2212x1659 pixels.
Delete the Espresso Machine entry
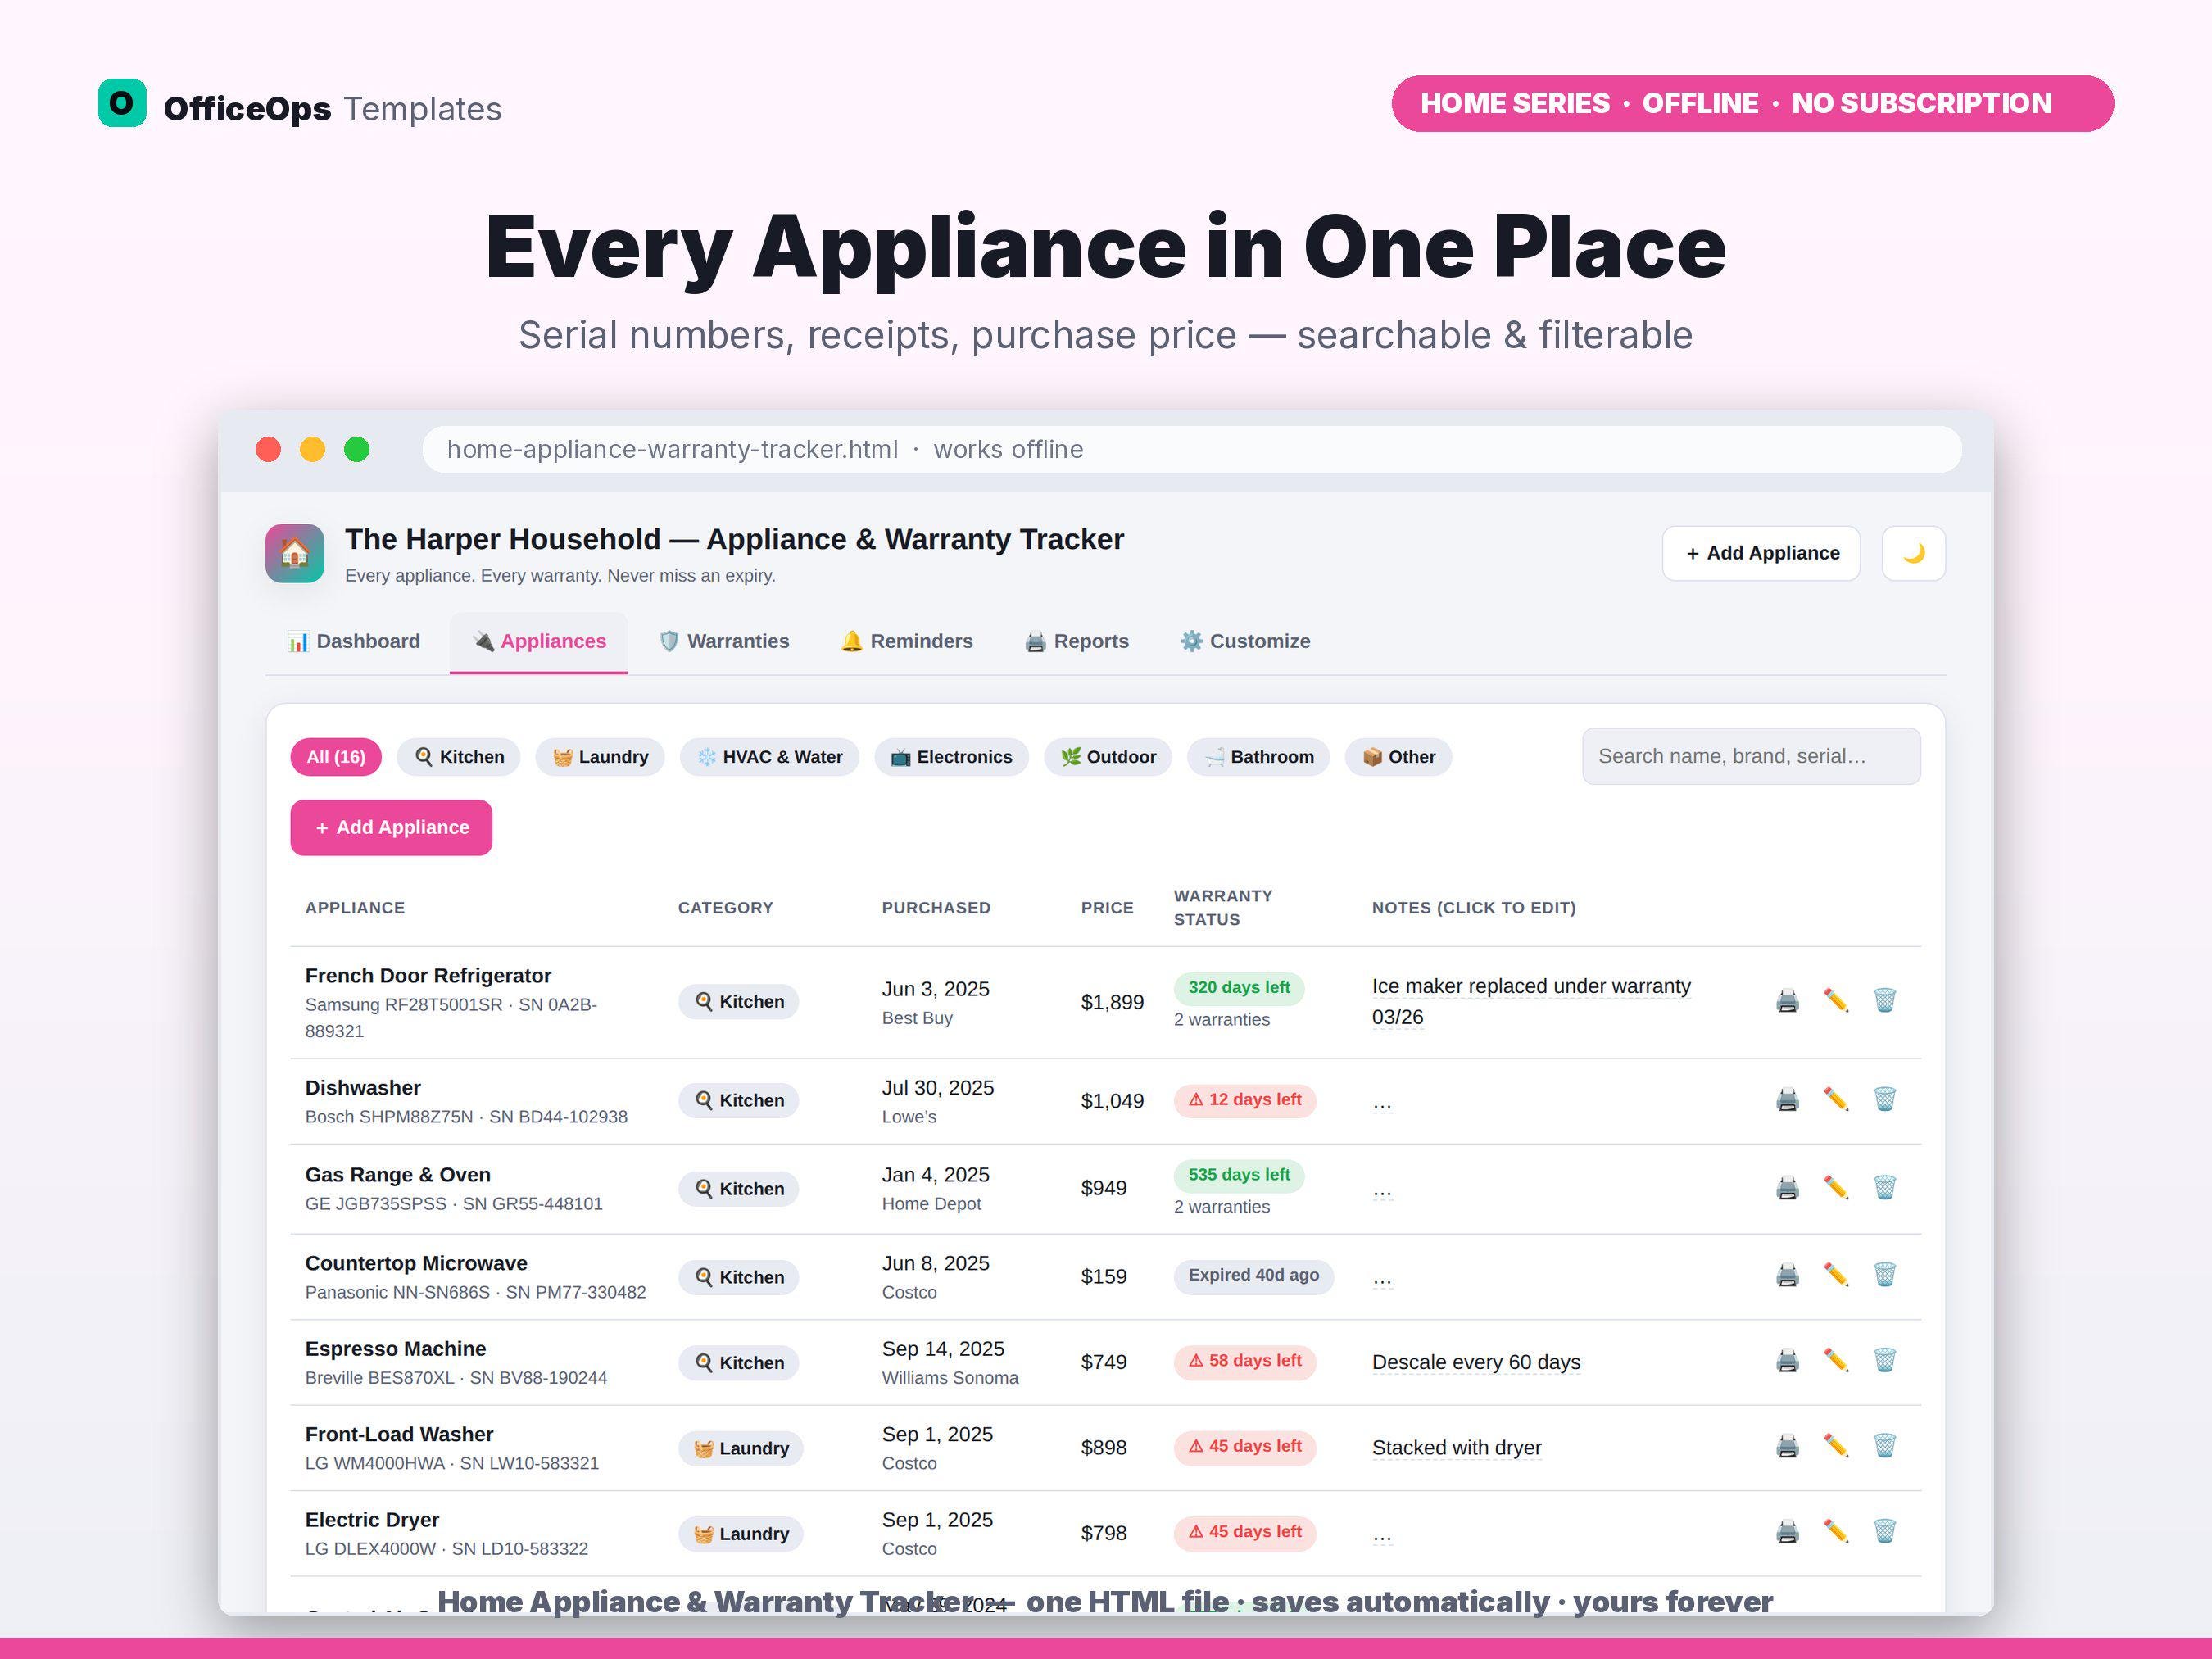1885,1361
